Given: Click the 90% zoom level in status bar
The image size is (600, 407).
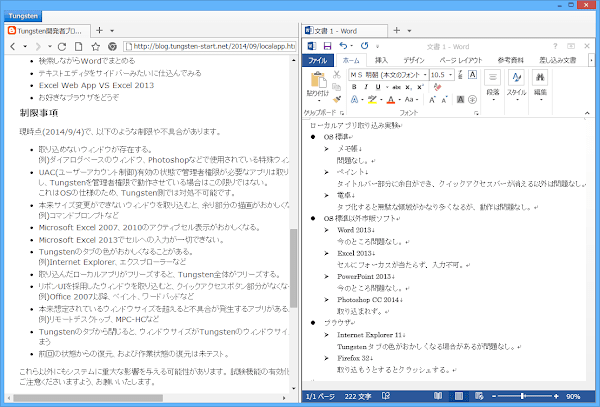Looking at the screenshot, I should coord(573,396).
